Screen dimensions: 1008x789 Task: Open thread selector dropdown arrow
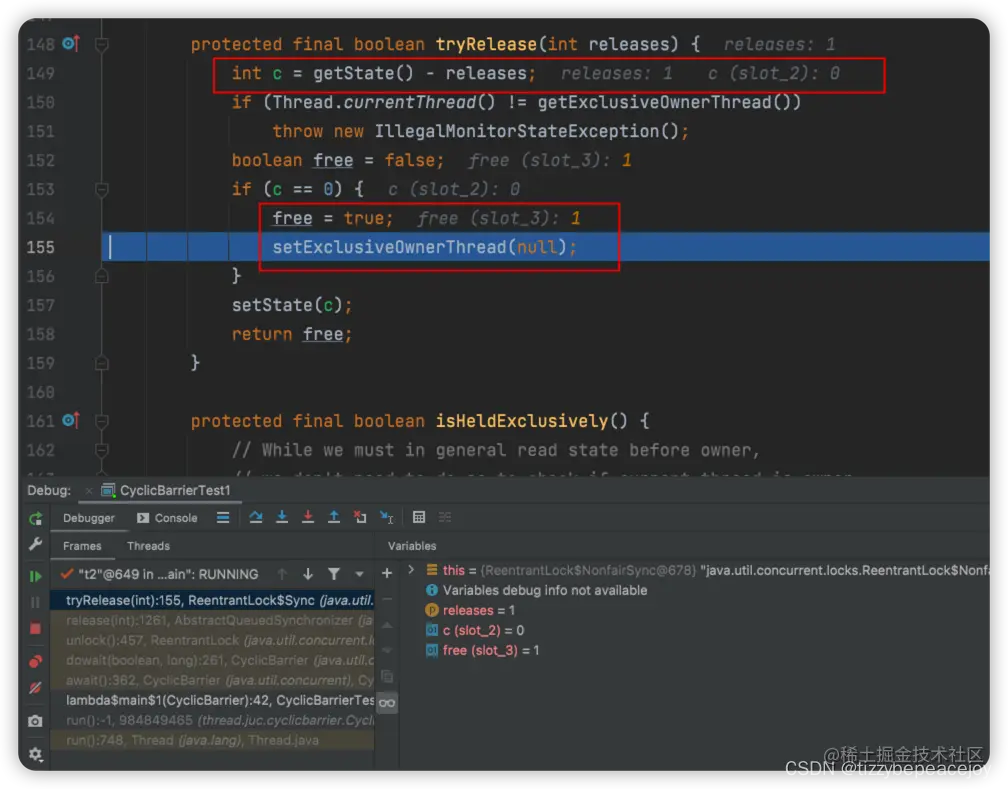359,574
